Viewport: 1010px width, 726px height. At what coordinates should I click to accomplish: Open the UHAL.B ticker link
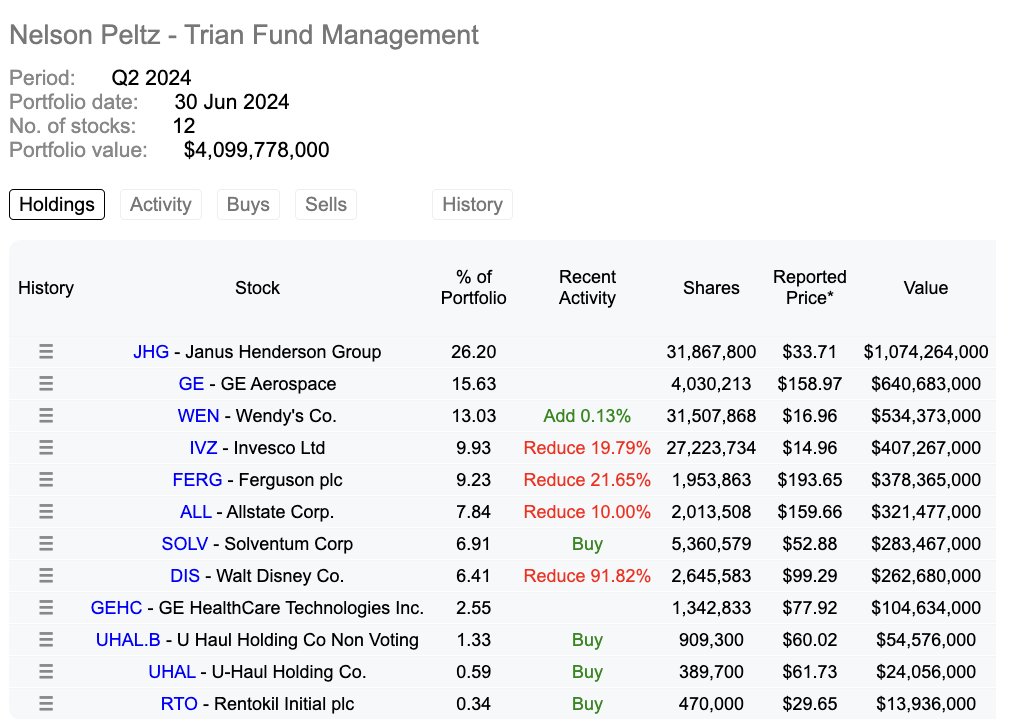pos(128,640)
